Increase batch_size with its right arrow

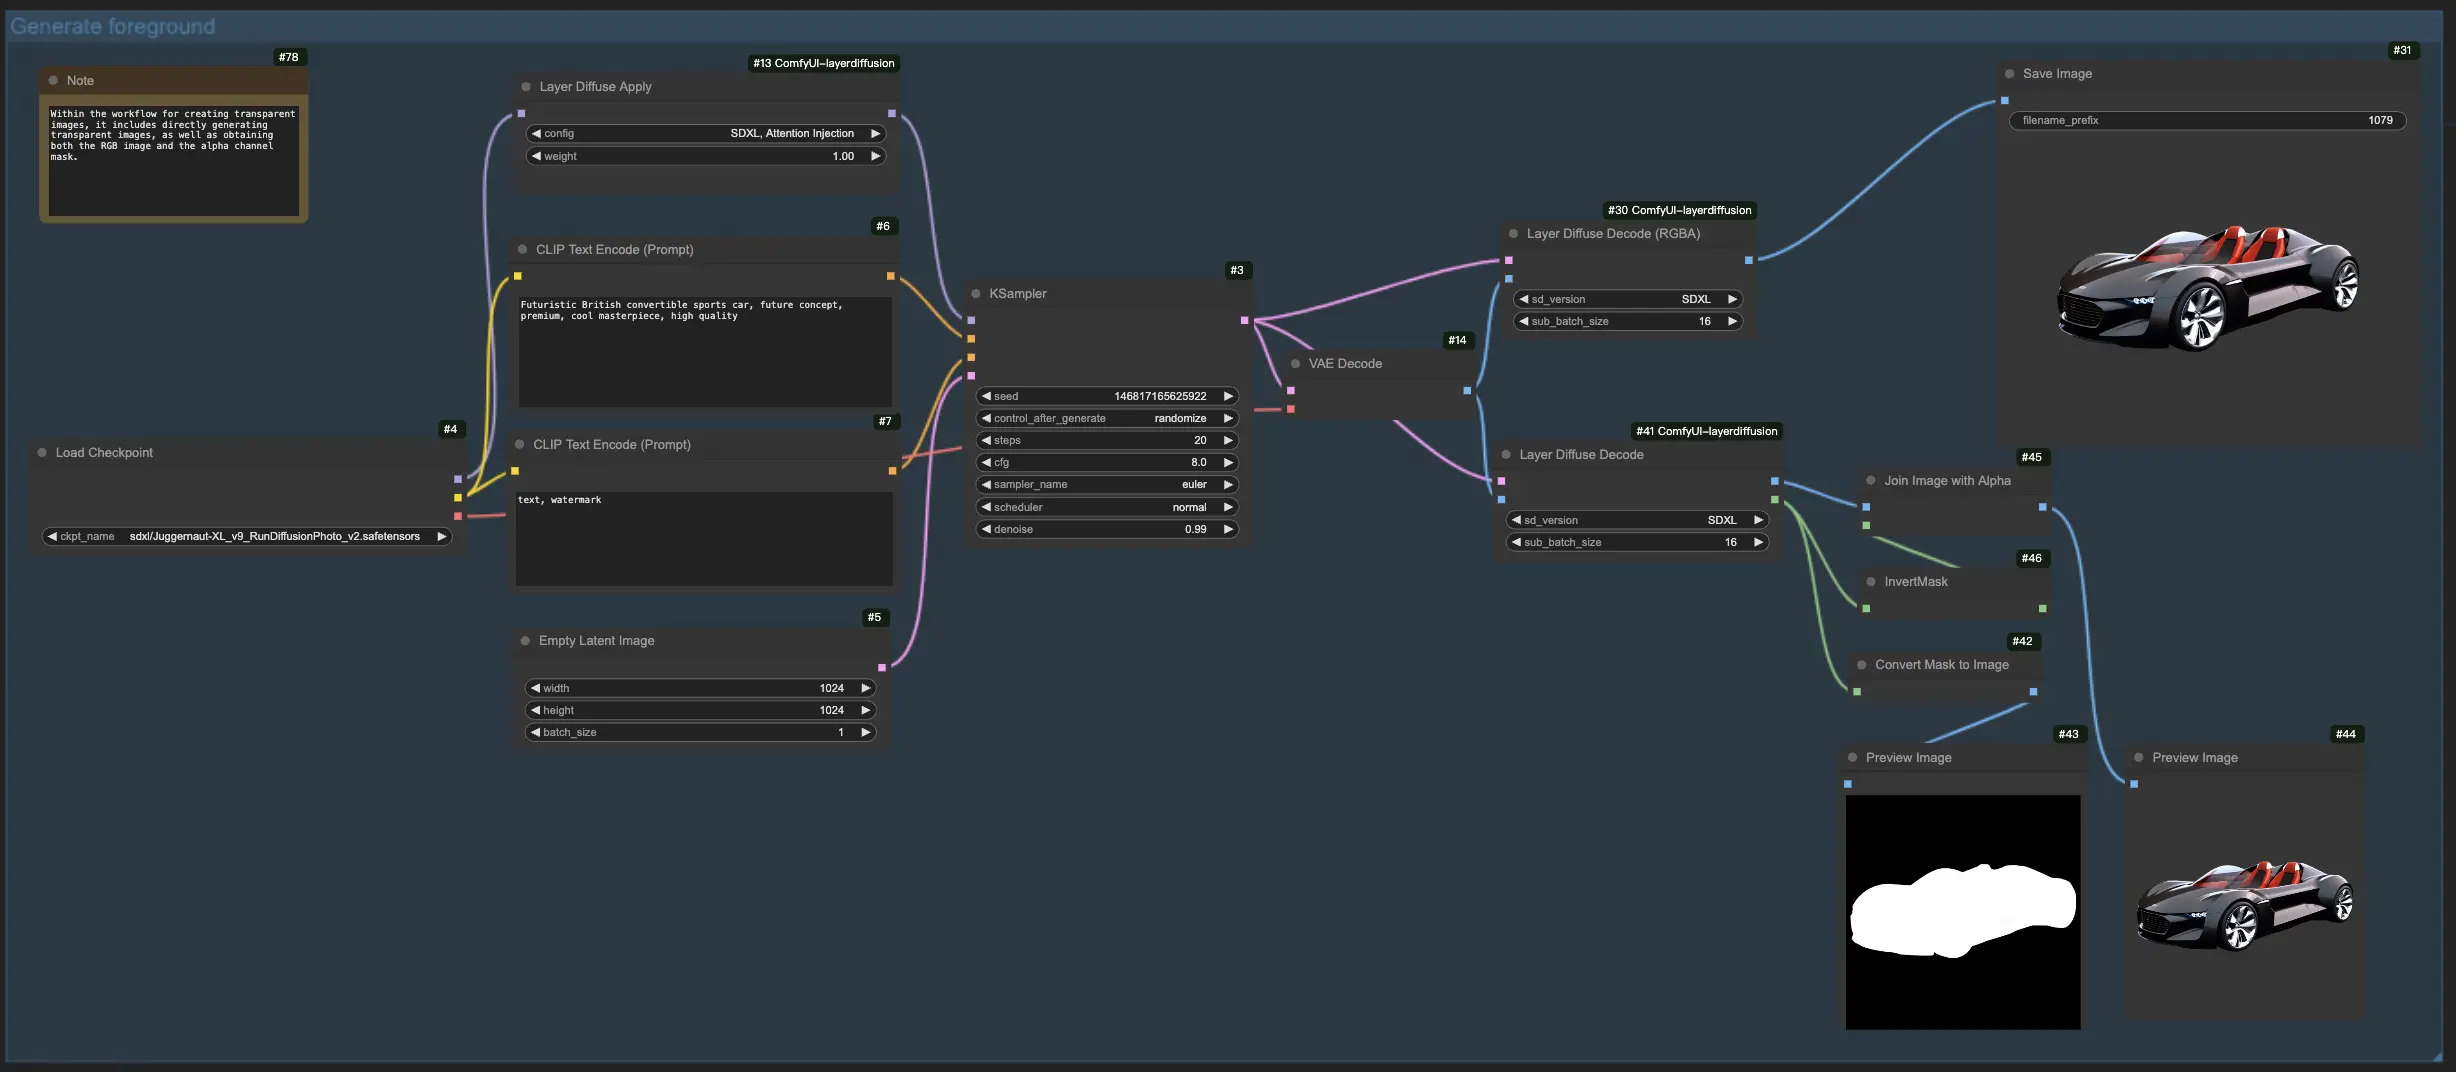[865, 732]
